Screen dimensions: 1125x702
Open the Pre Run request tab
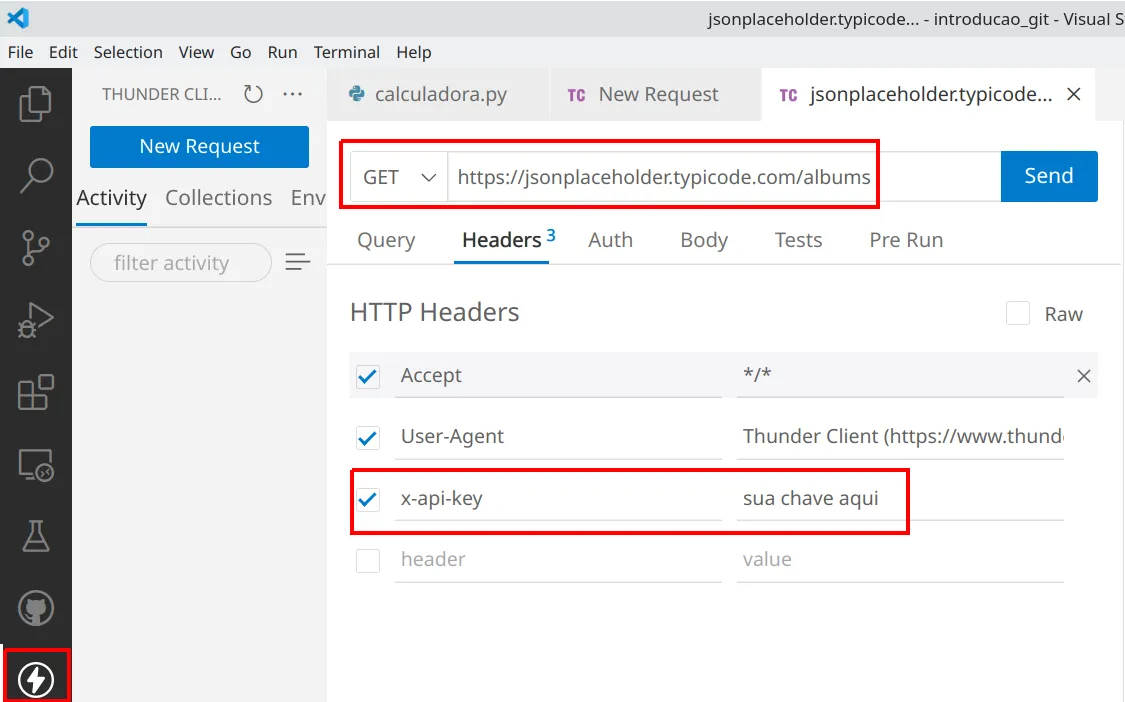906,240
